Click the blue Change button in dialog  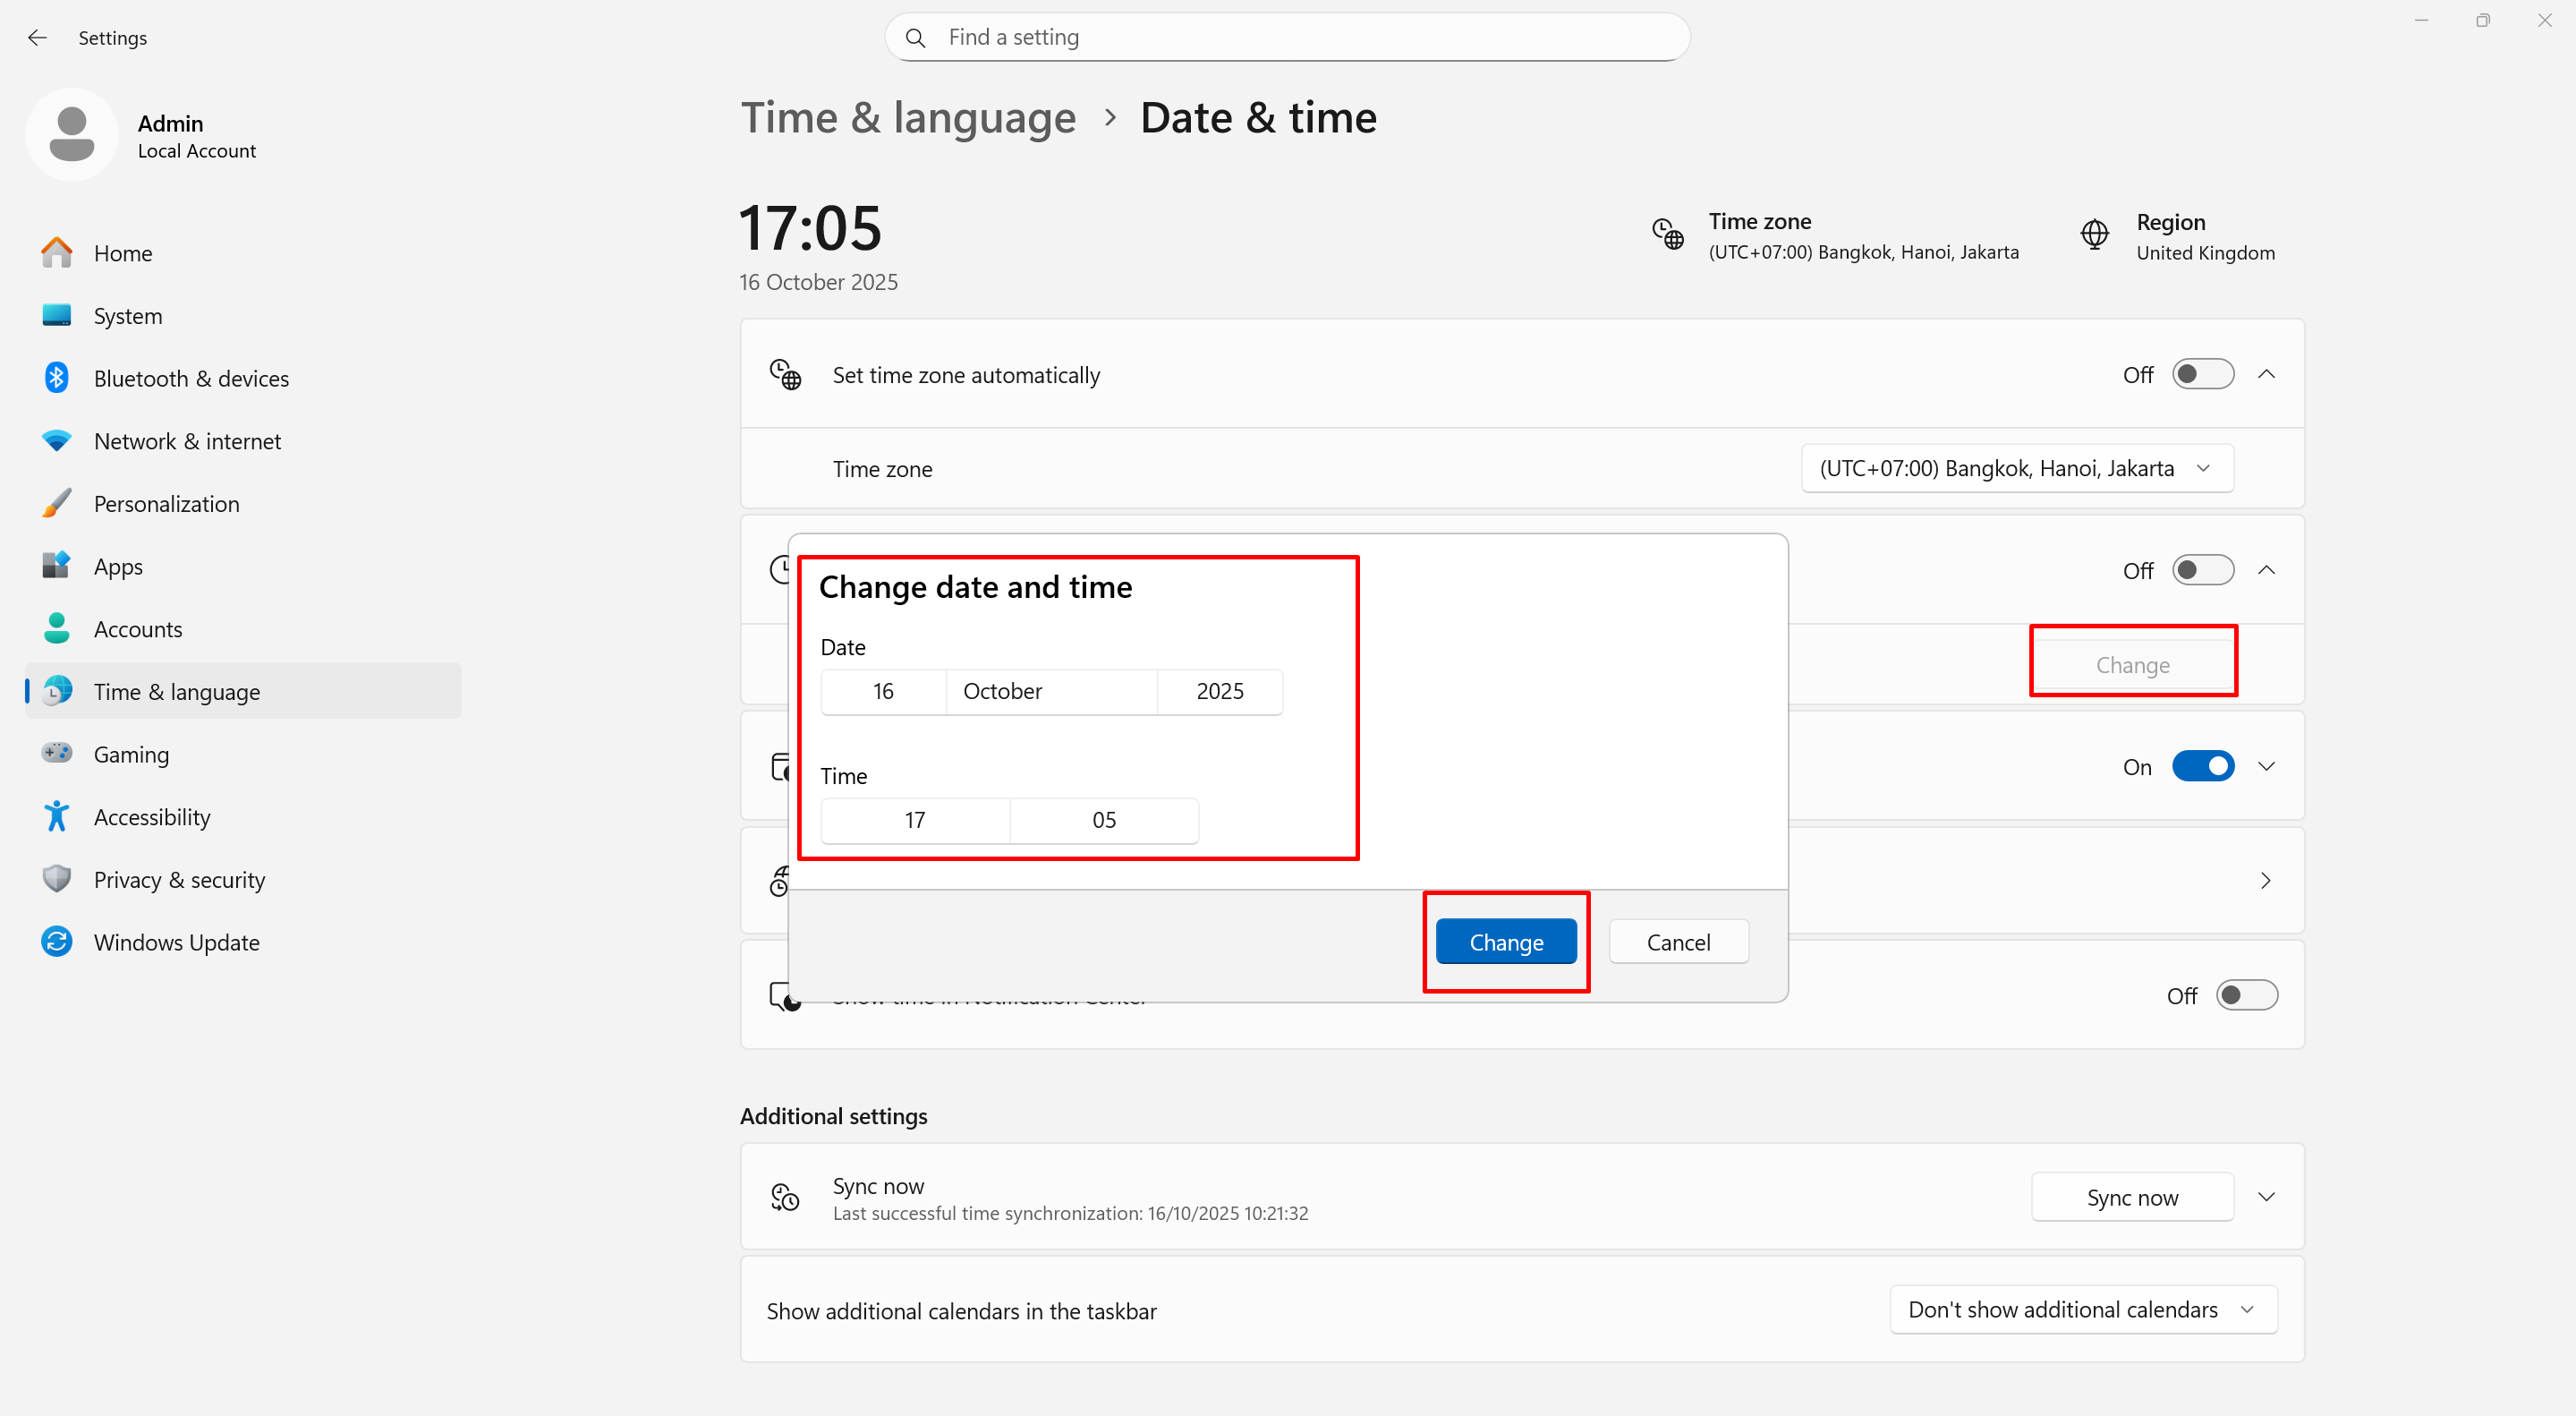[x=1505, y=942]
